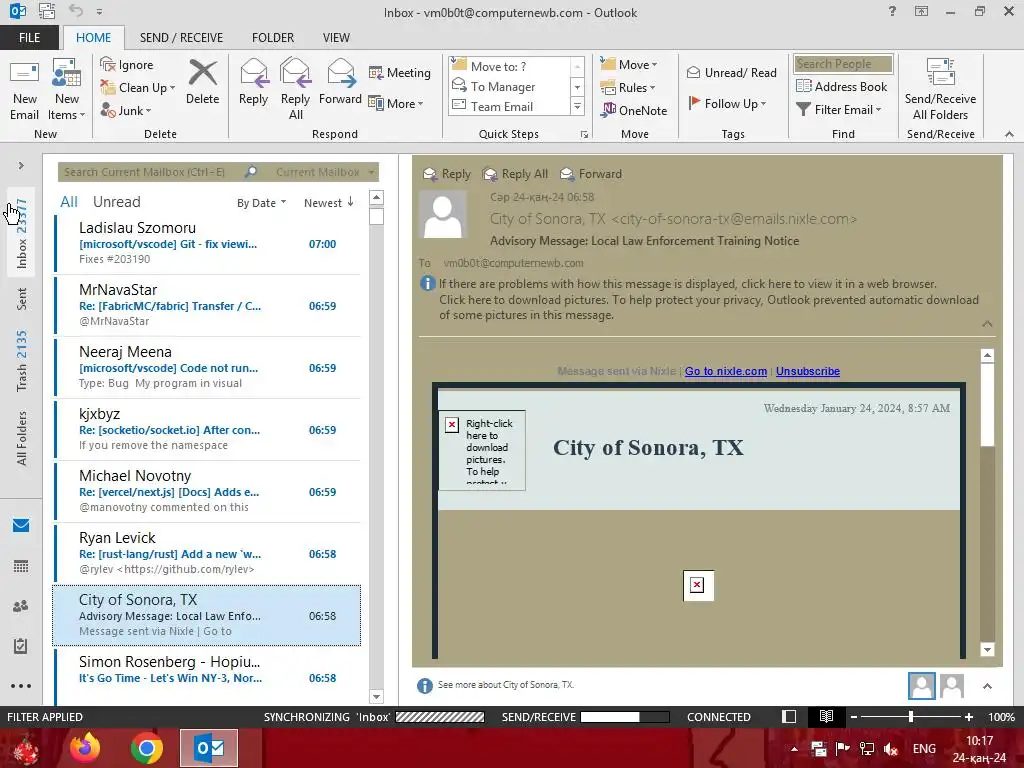The height and width of the screenshot is (768, 1024).
Task: Delete the selected message
Action: [x=202, y=82]
